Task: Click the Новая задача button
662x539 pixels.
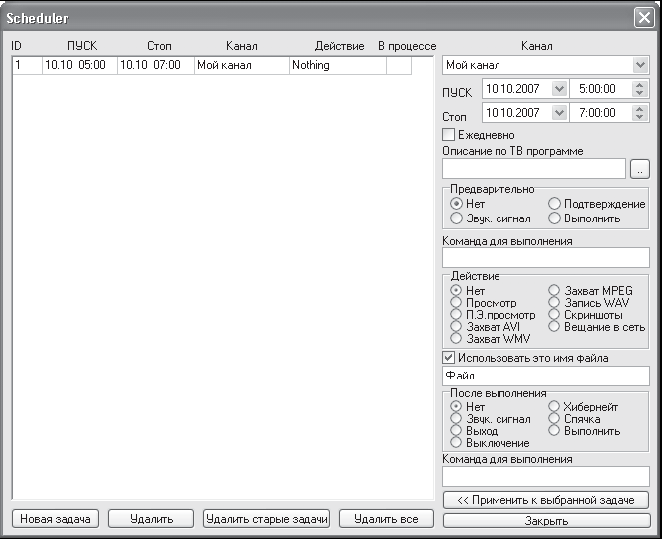Action: (55, 519)
